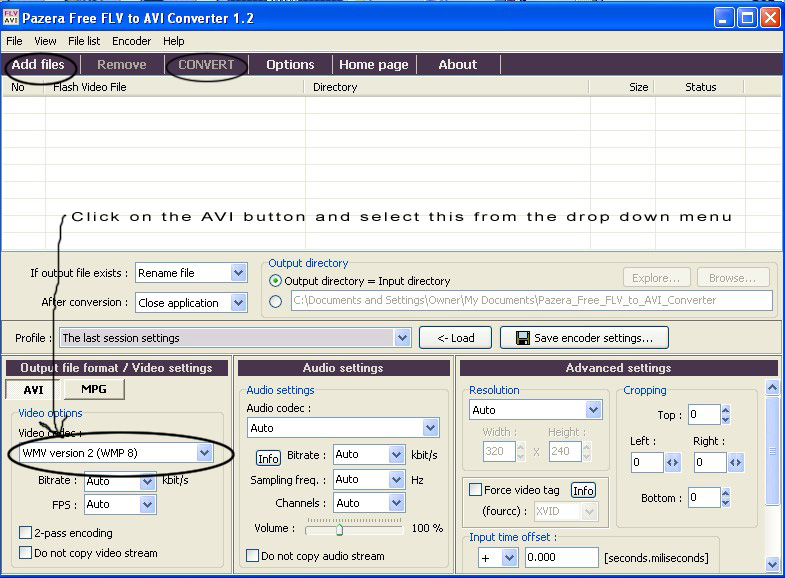Open the Options toolbar item
The image size is (785, 578).
(290, 65)
